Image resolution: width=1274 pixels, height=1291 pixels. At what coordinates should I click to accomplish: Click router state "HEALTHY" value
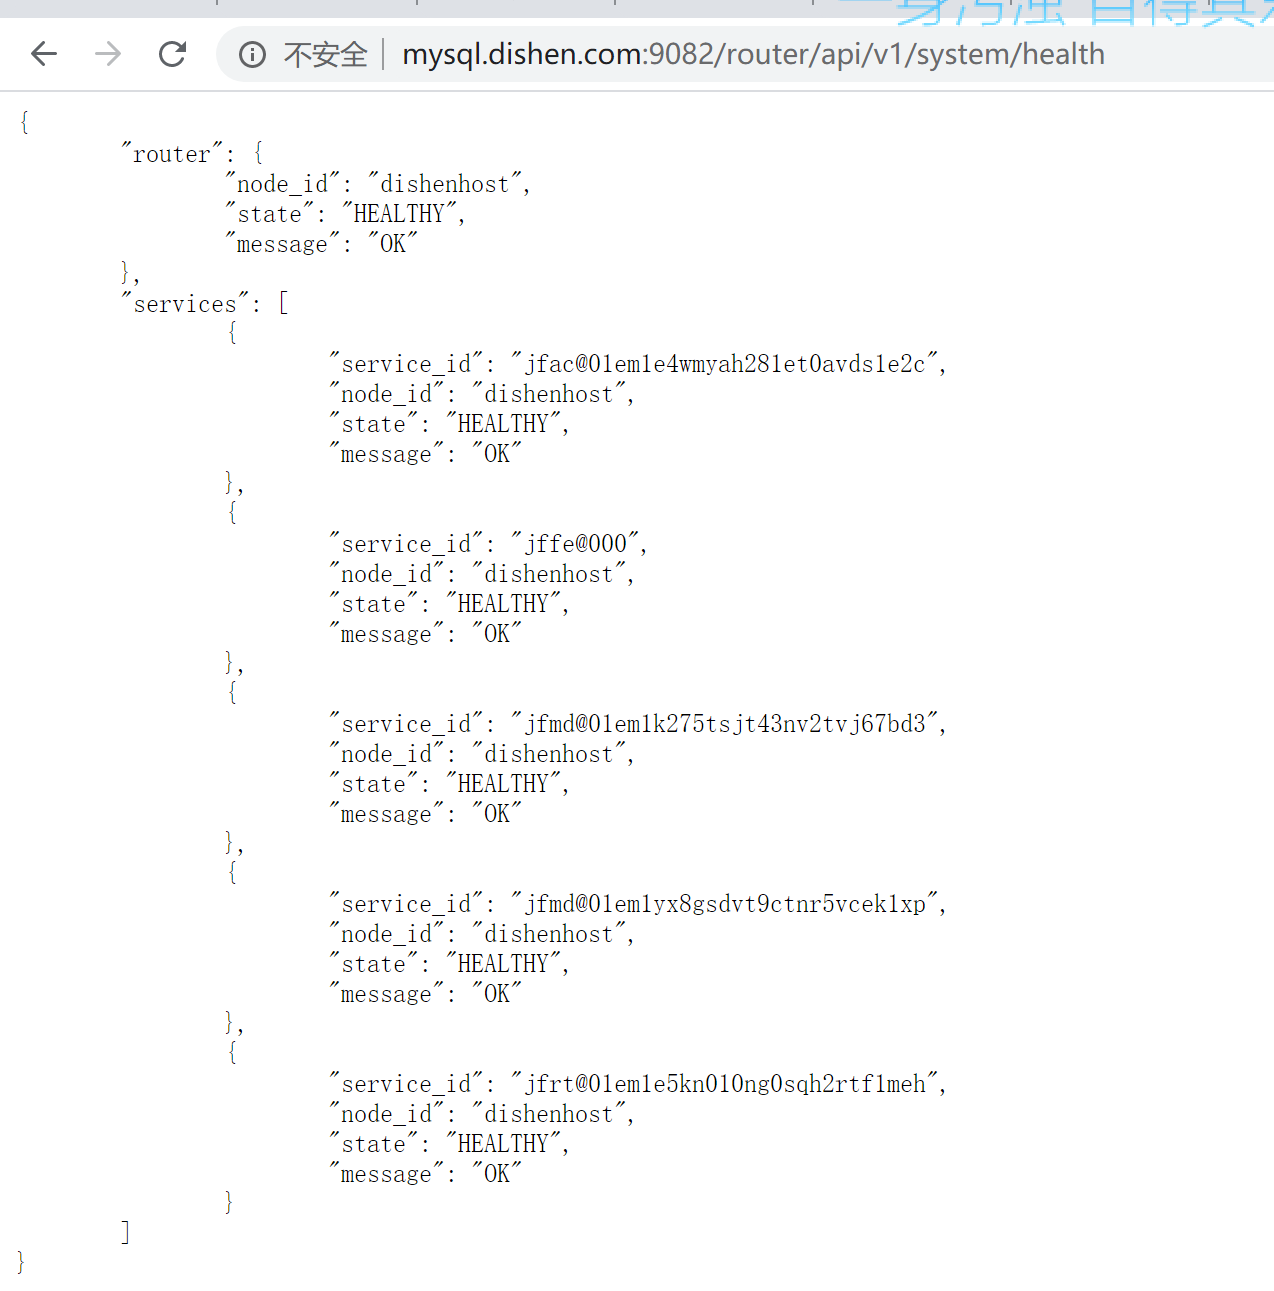tap(399, 214)
